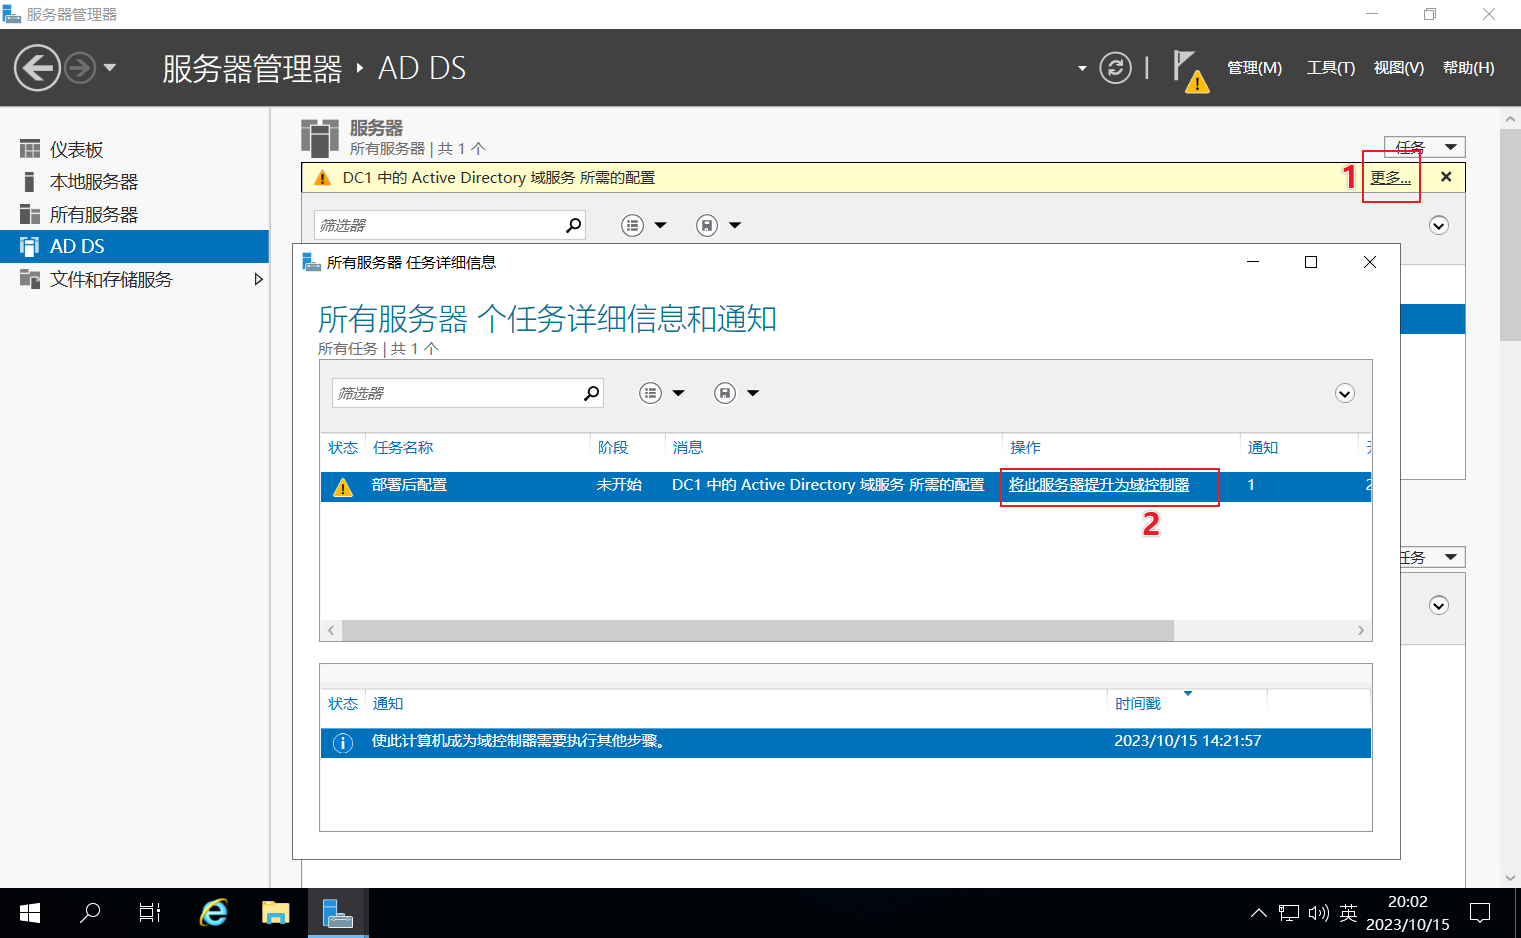Viewport: 1521px width, 938px height.
Task: Open Windows Start menu
Action: coord(30,913)
